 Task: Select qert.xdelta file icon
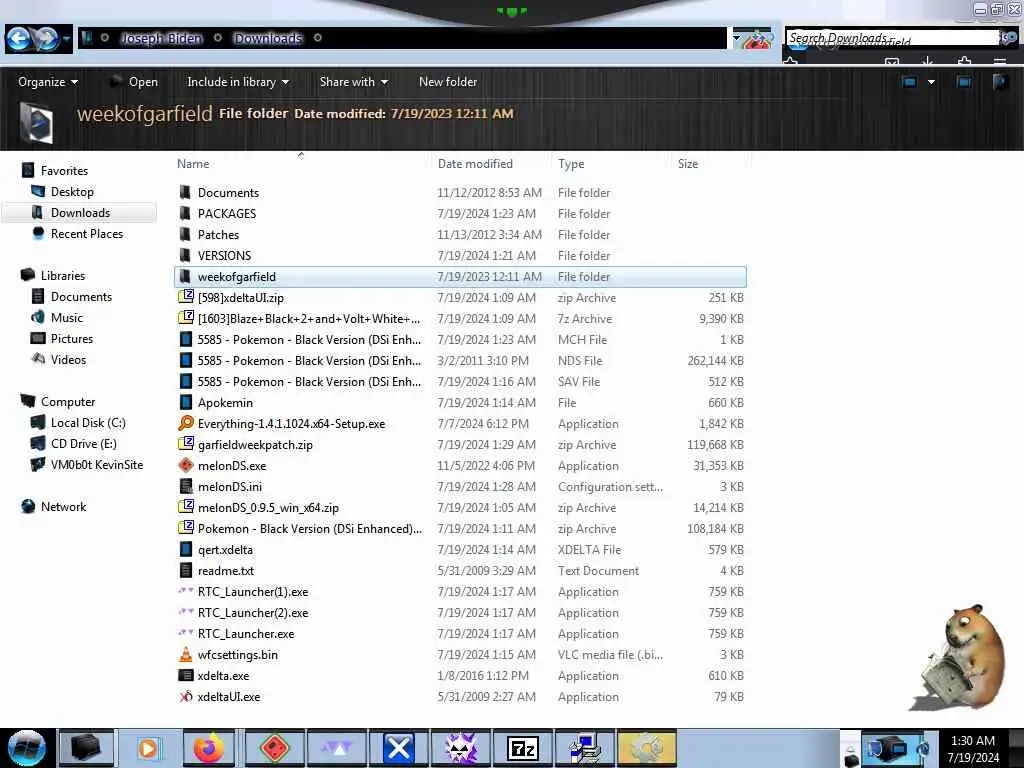click(x=186, y=549)
